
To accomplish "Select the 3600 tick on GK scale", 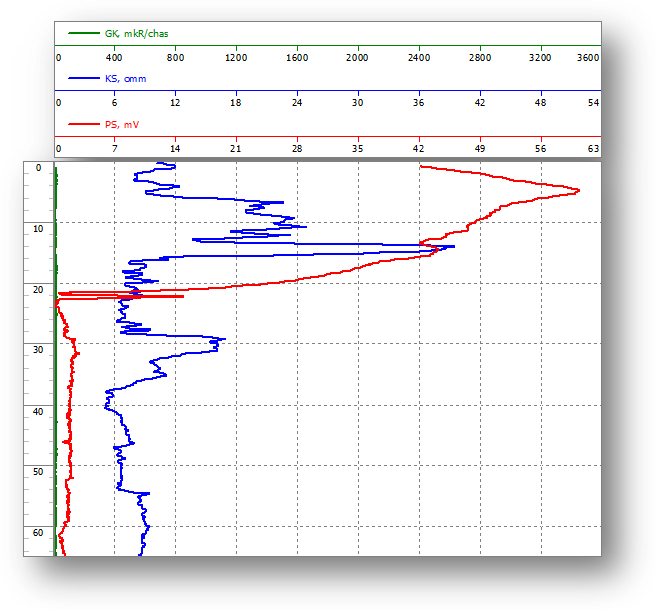I will point(588,58).
